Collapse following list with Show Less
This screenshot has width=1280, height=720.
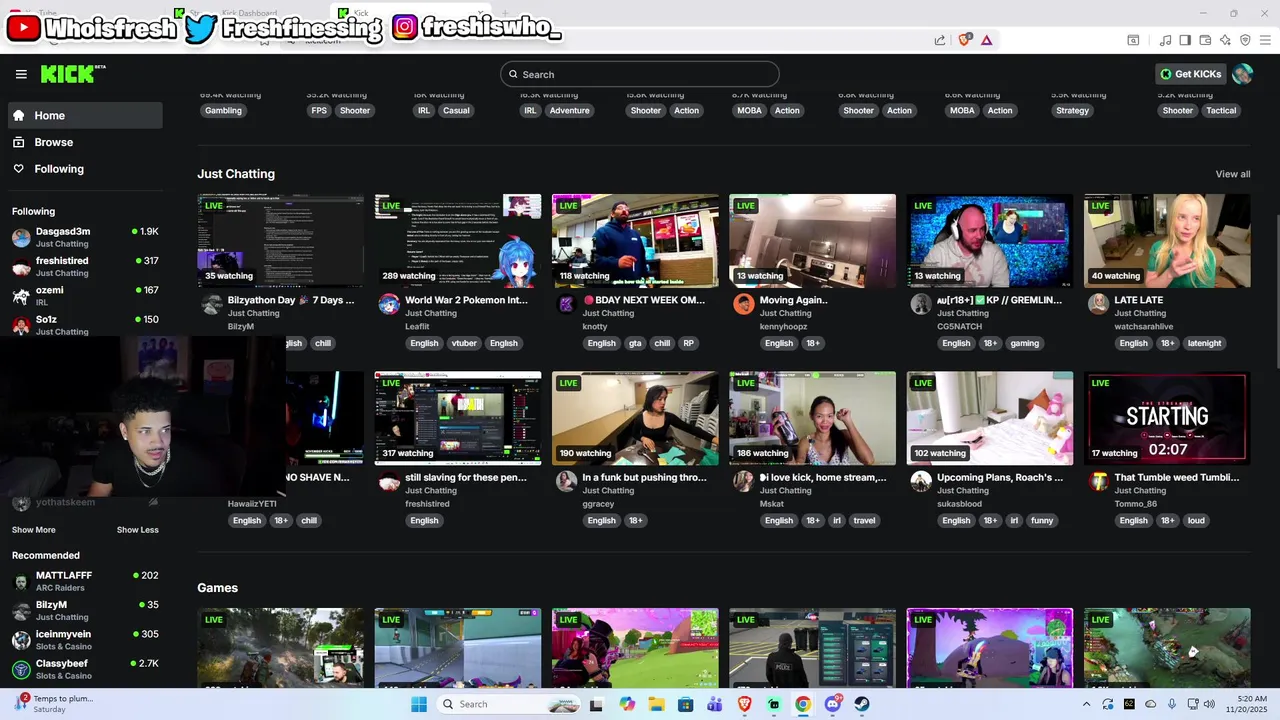tap(138, 530)
